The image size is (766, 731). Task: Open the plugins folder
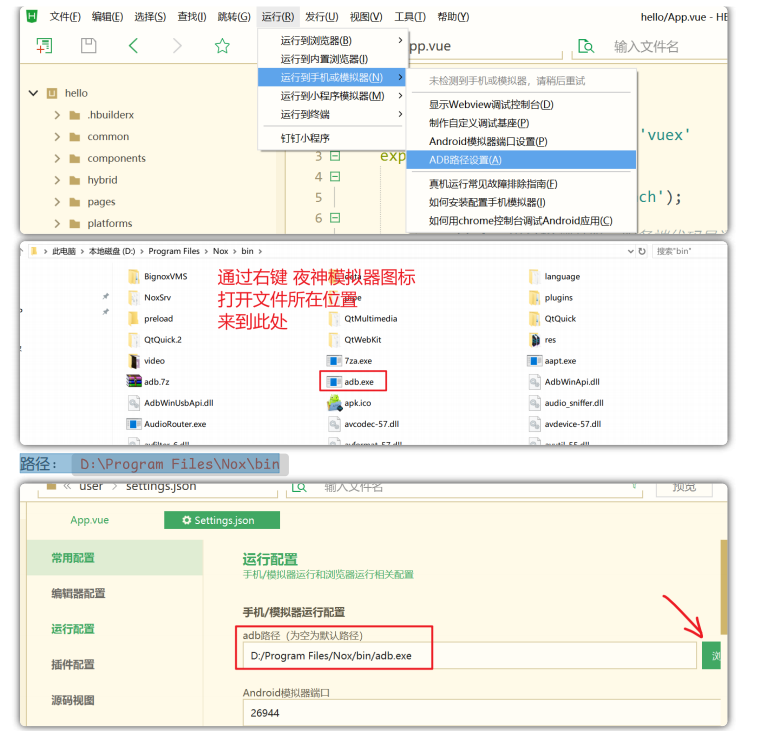(x=551, y=298)
